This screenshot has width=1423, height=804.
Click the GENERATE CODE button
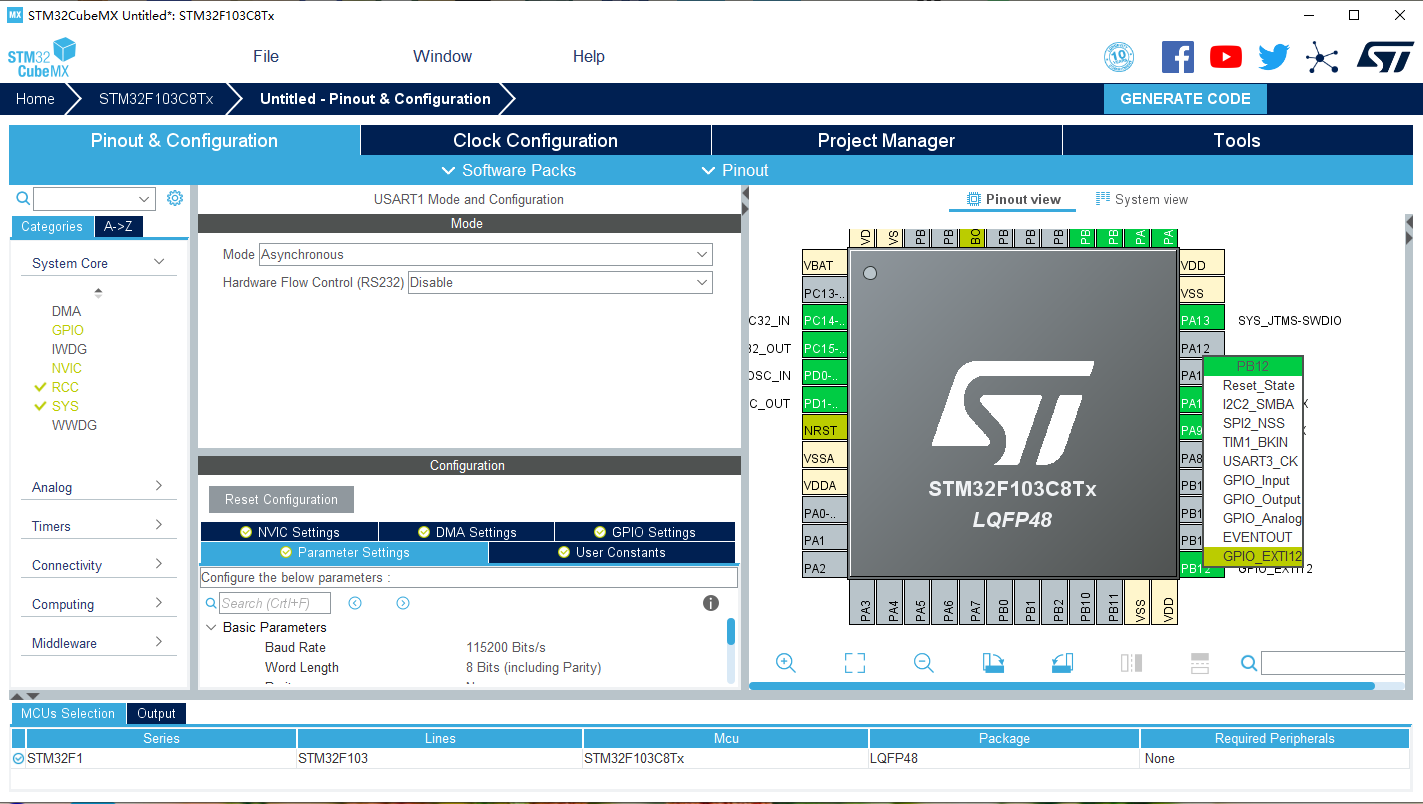point(1185,99)
